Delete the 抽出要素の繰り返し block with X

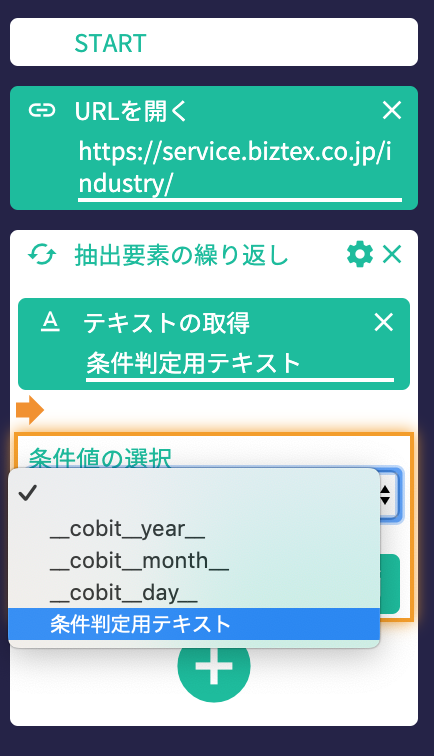(x=392, y=254)
